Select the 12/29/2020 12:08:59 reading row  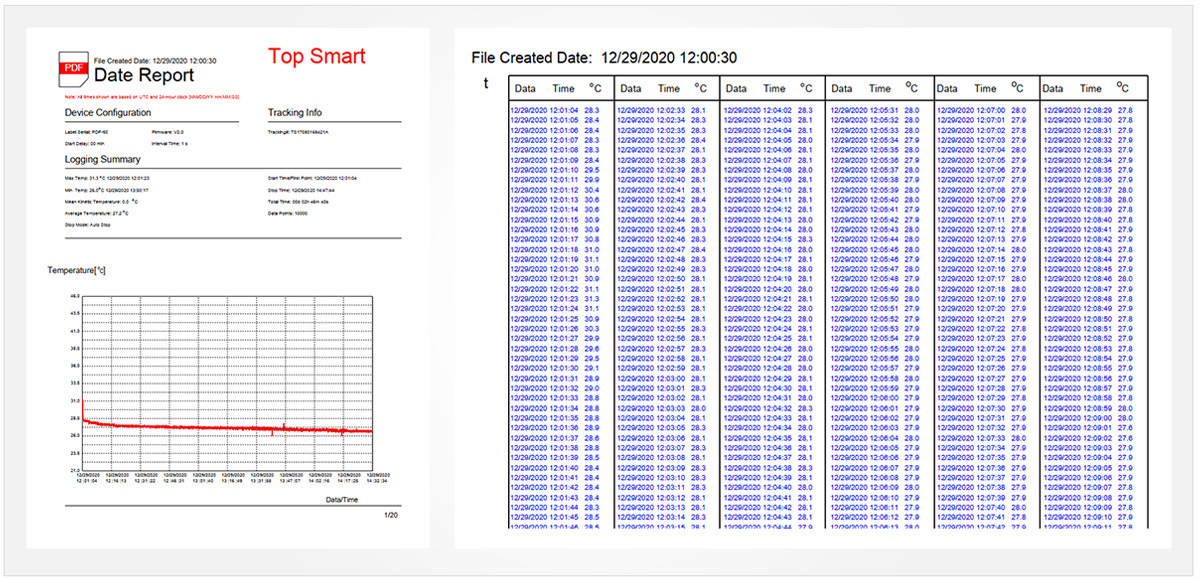tap(1090, 408)
